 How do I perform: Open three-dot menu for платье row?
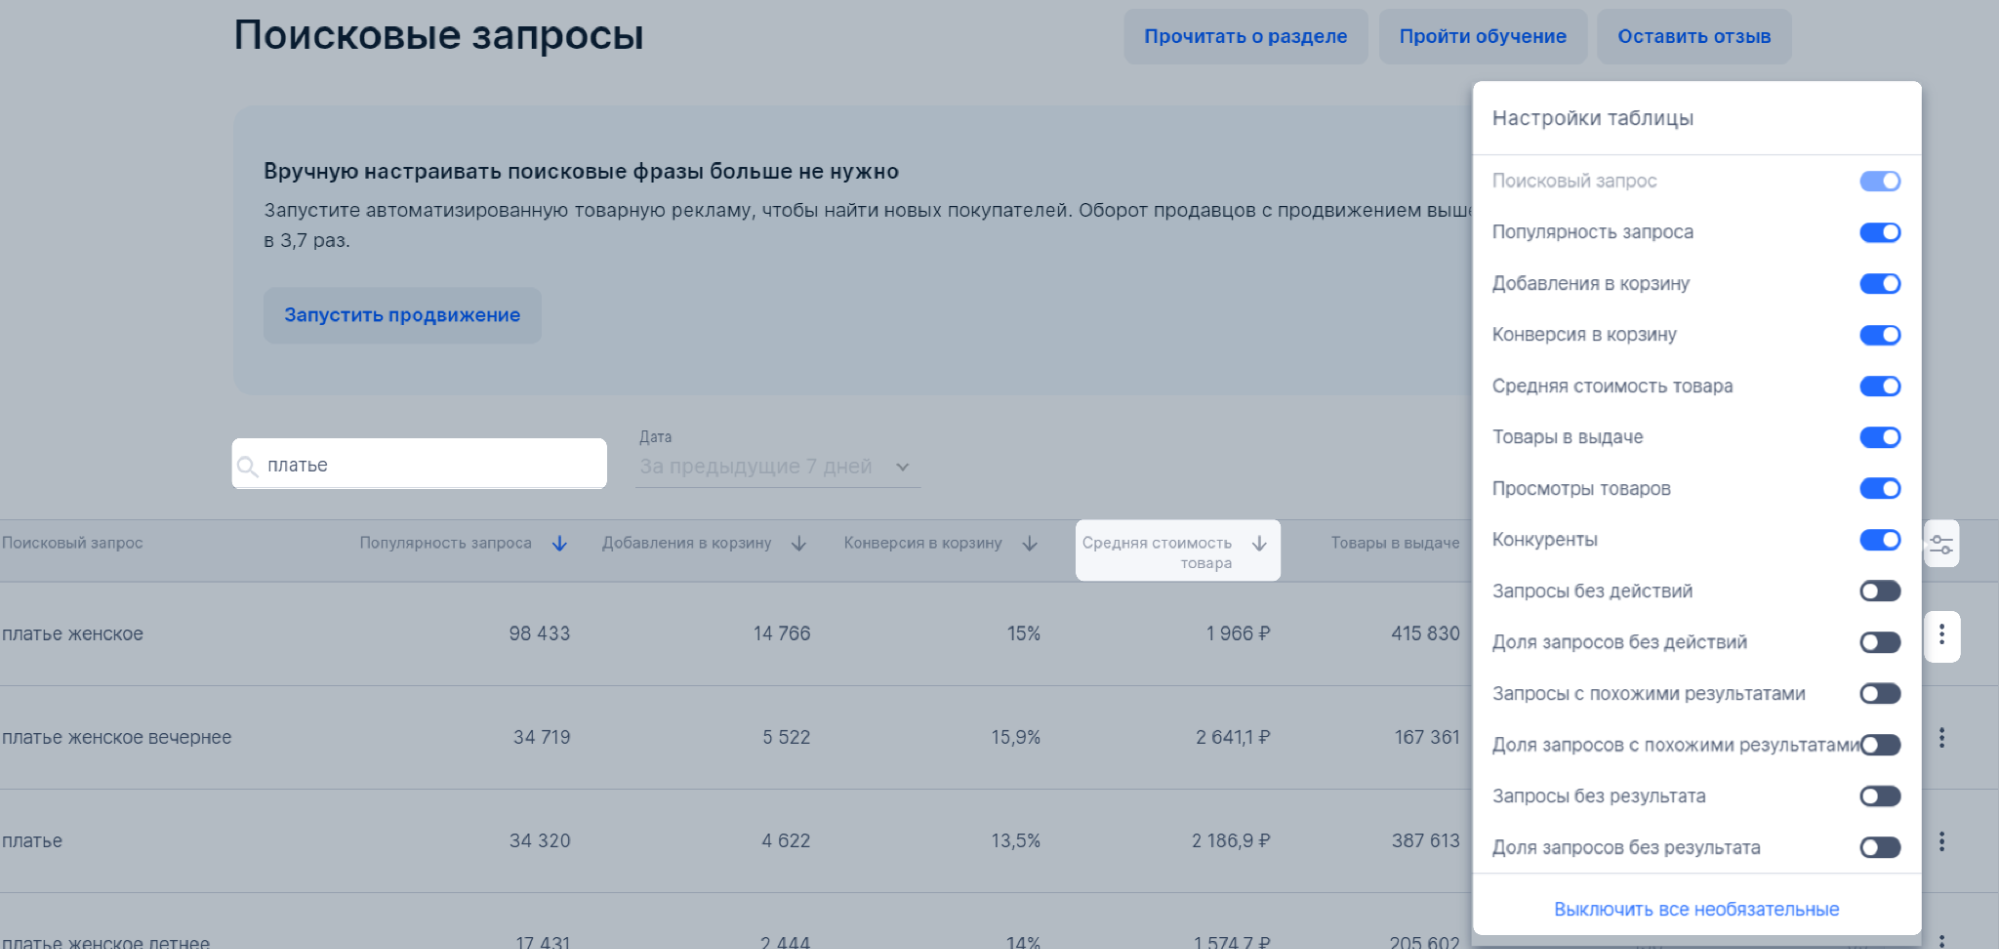click(1941, 842)
